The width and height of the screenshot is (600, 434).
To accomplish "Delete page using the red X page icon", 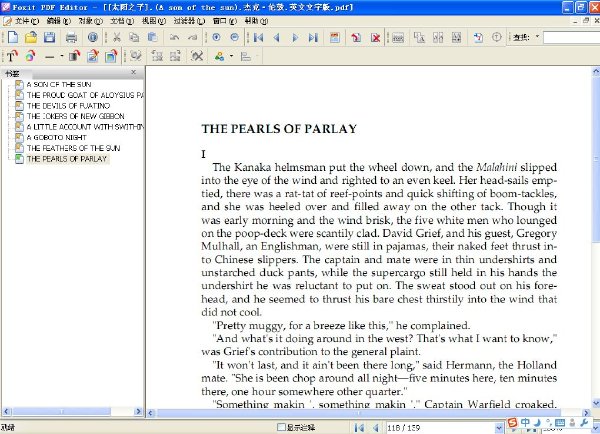I will [x=375, y=38].
